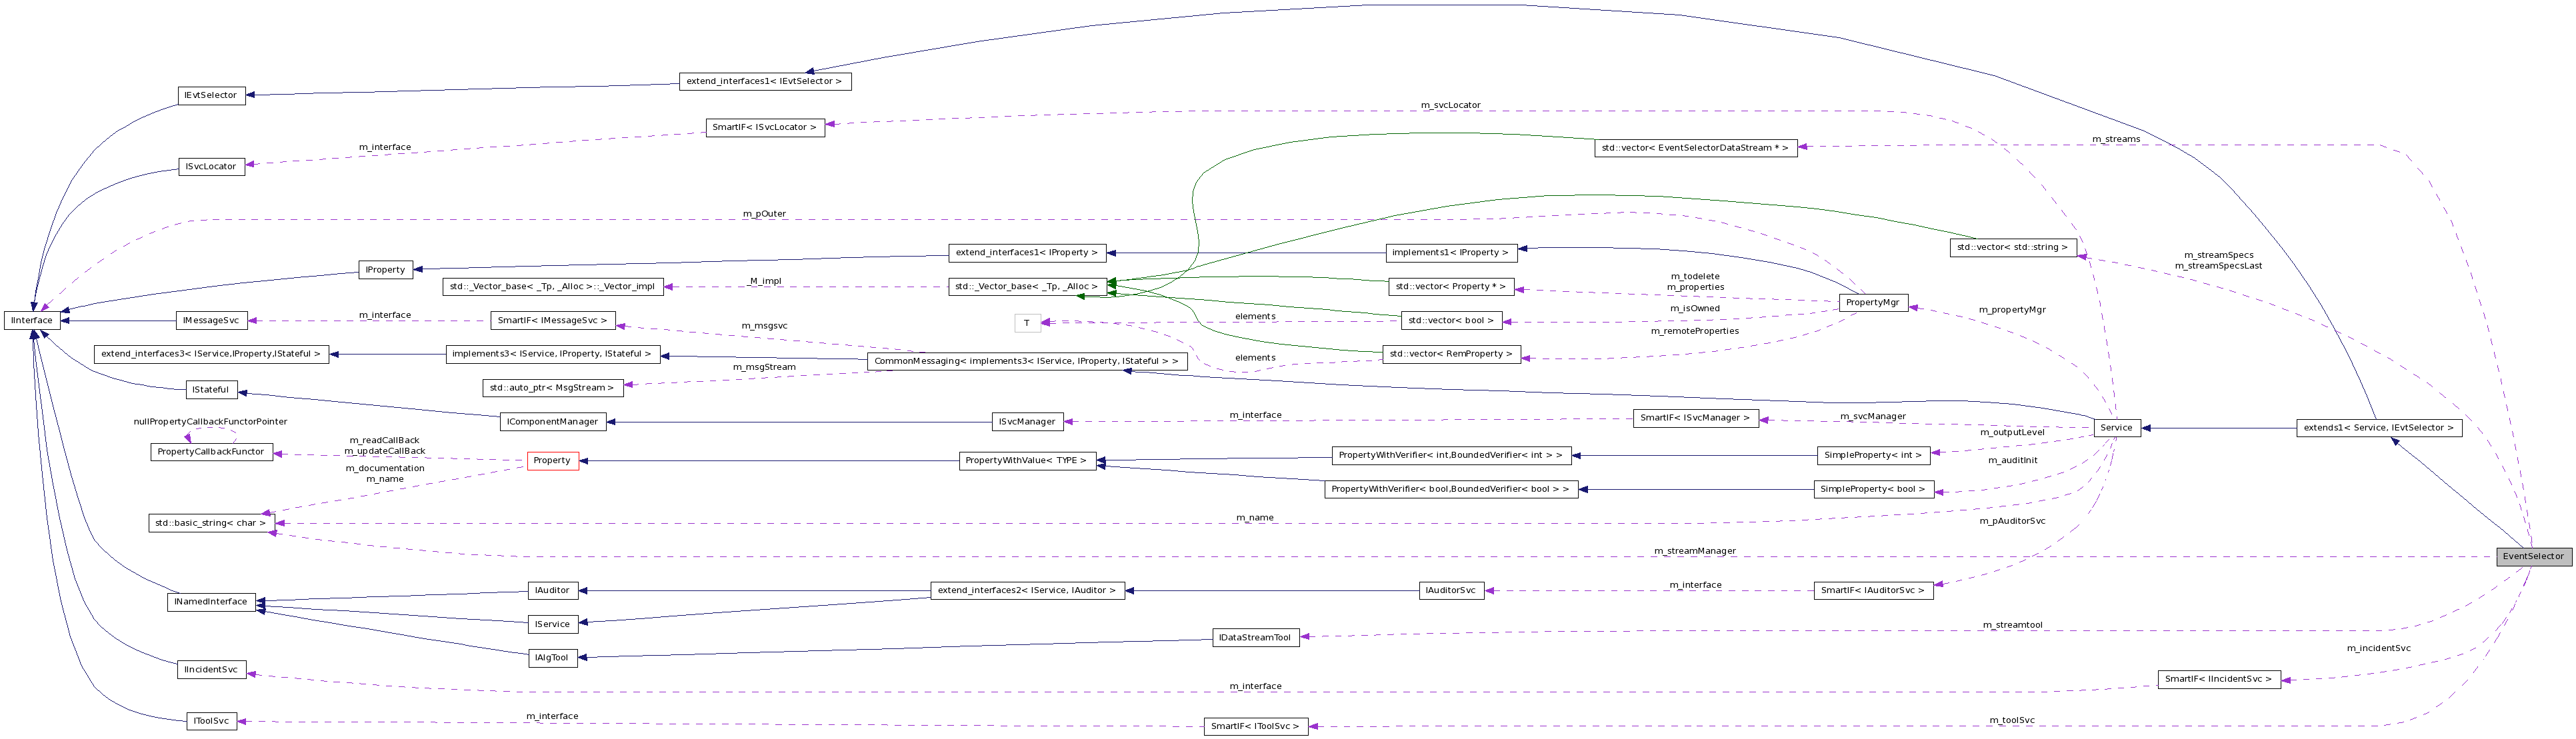Click the PropertyCallbackFunctor node
This screenshot has width=2576, height=739.
click(212, 452)
